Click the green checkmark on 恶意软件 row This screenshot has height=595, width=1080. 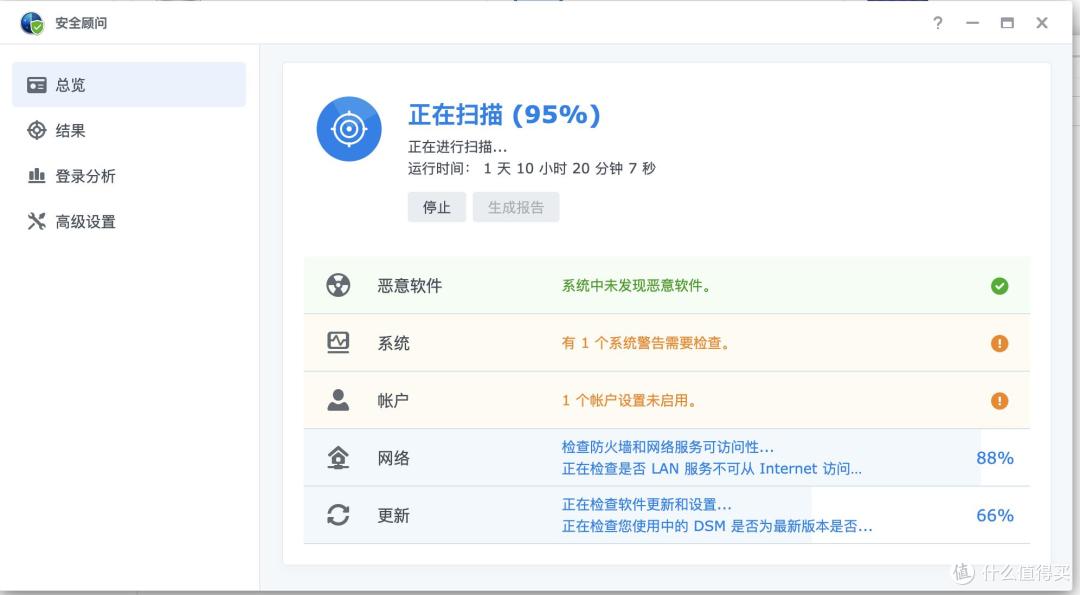(999, 286)
